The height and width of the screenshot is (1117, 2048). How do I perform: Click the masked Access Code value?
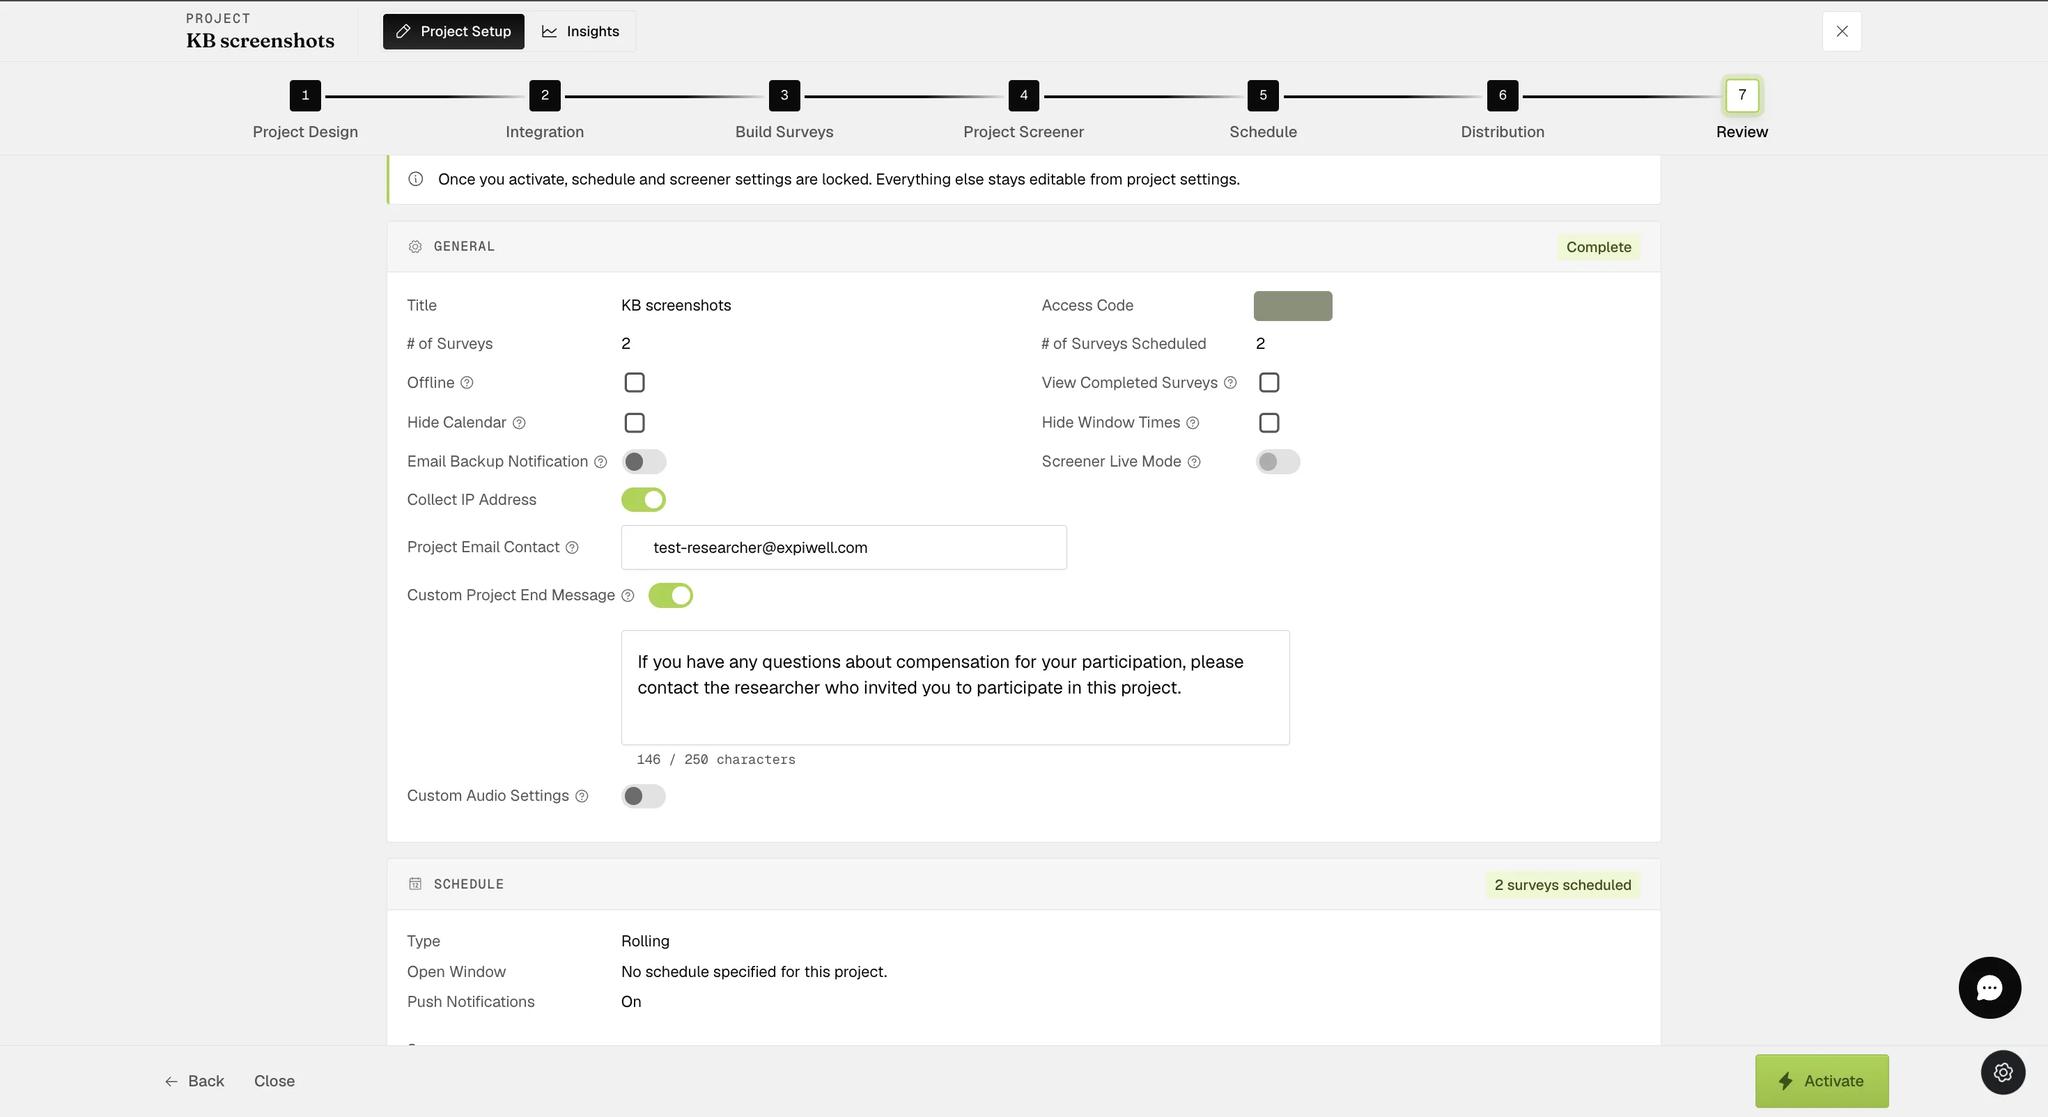coord(1292,306)
